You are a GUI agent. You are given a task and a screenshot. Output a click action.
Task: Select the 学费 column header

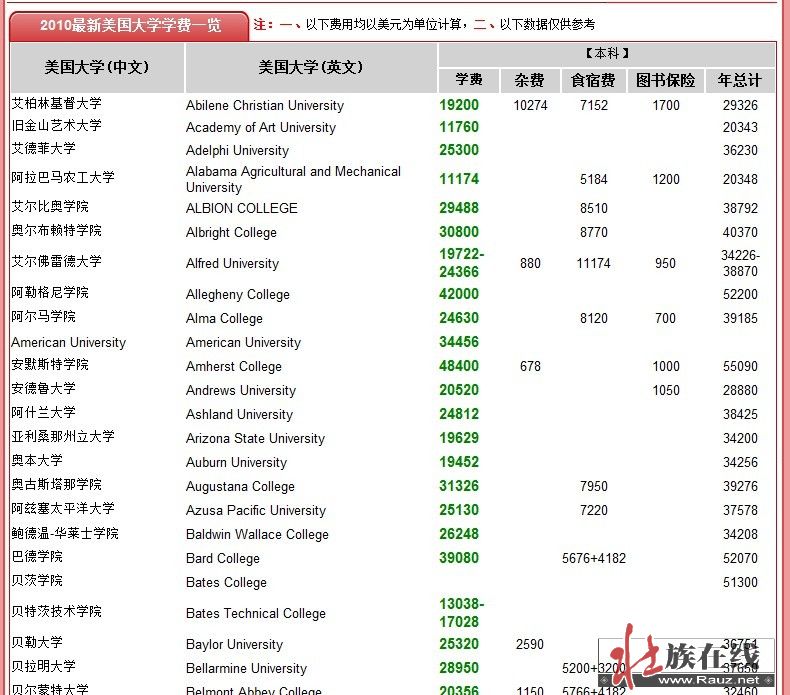[468, 80]
